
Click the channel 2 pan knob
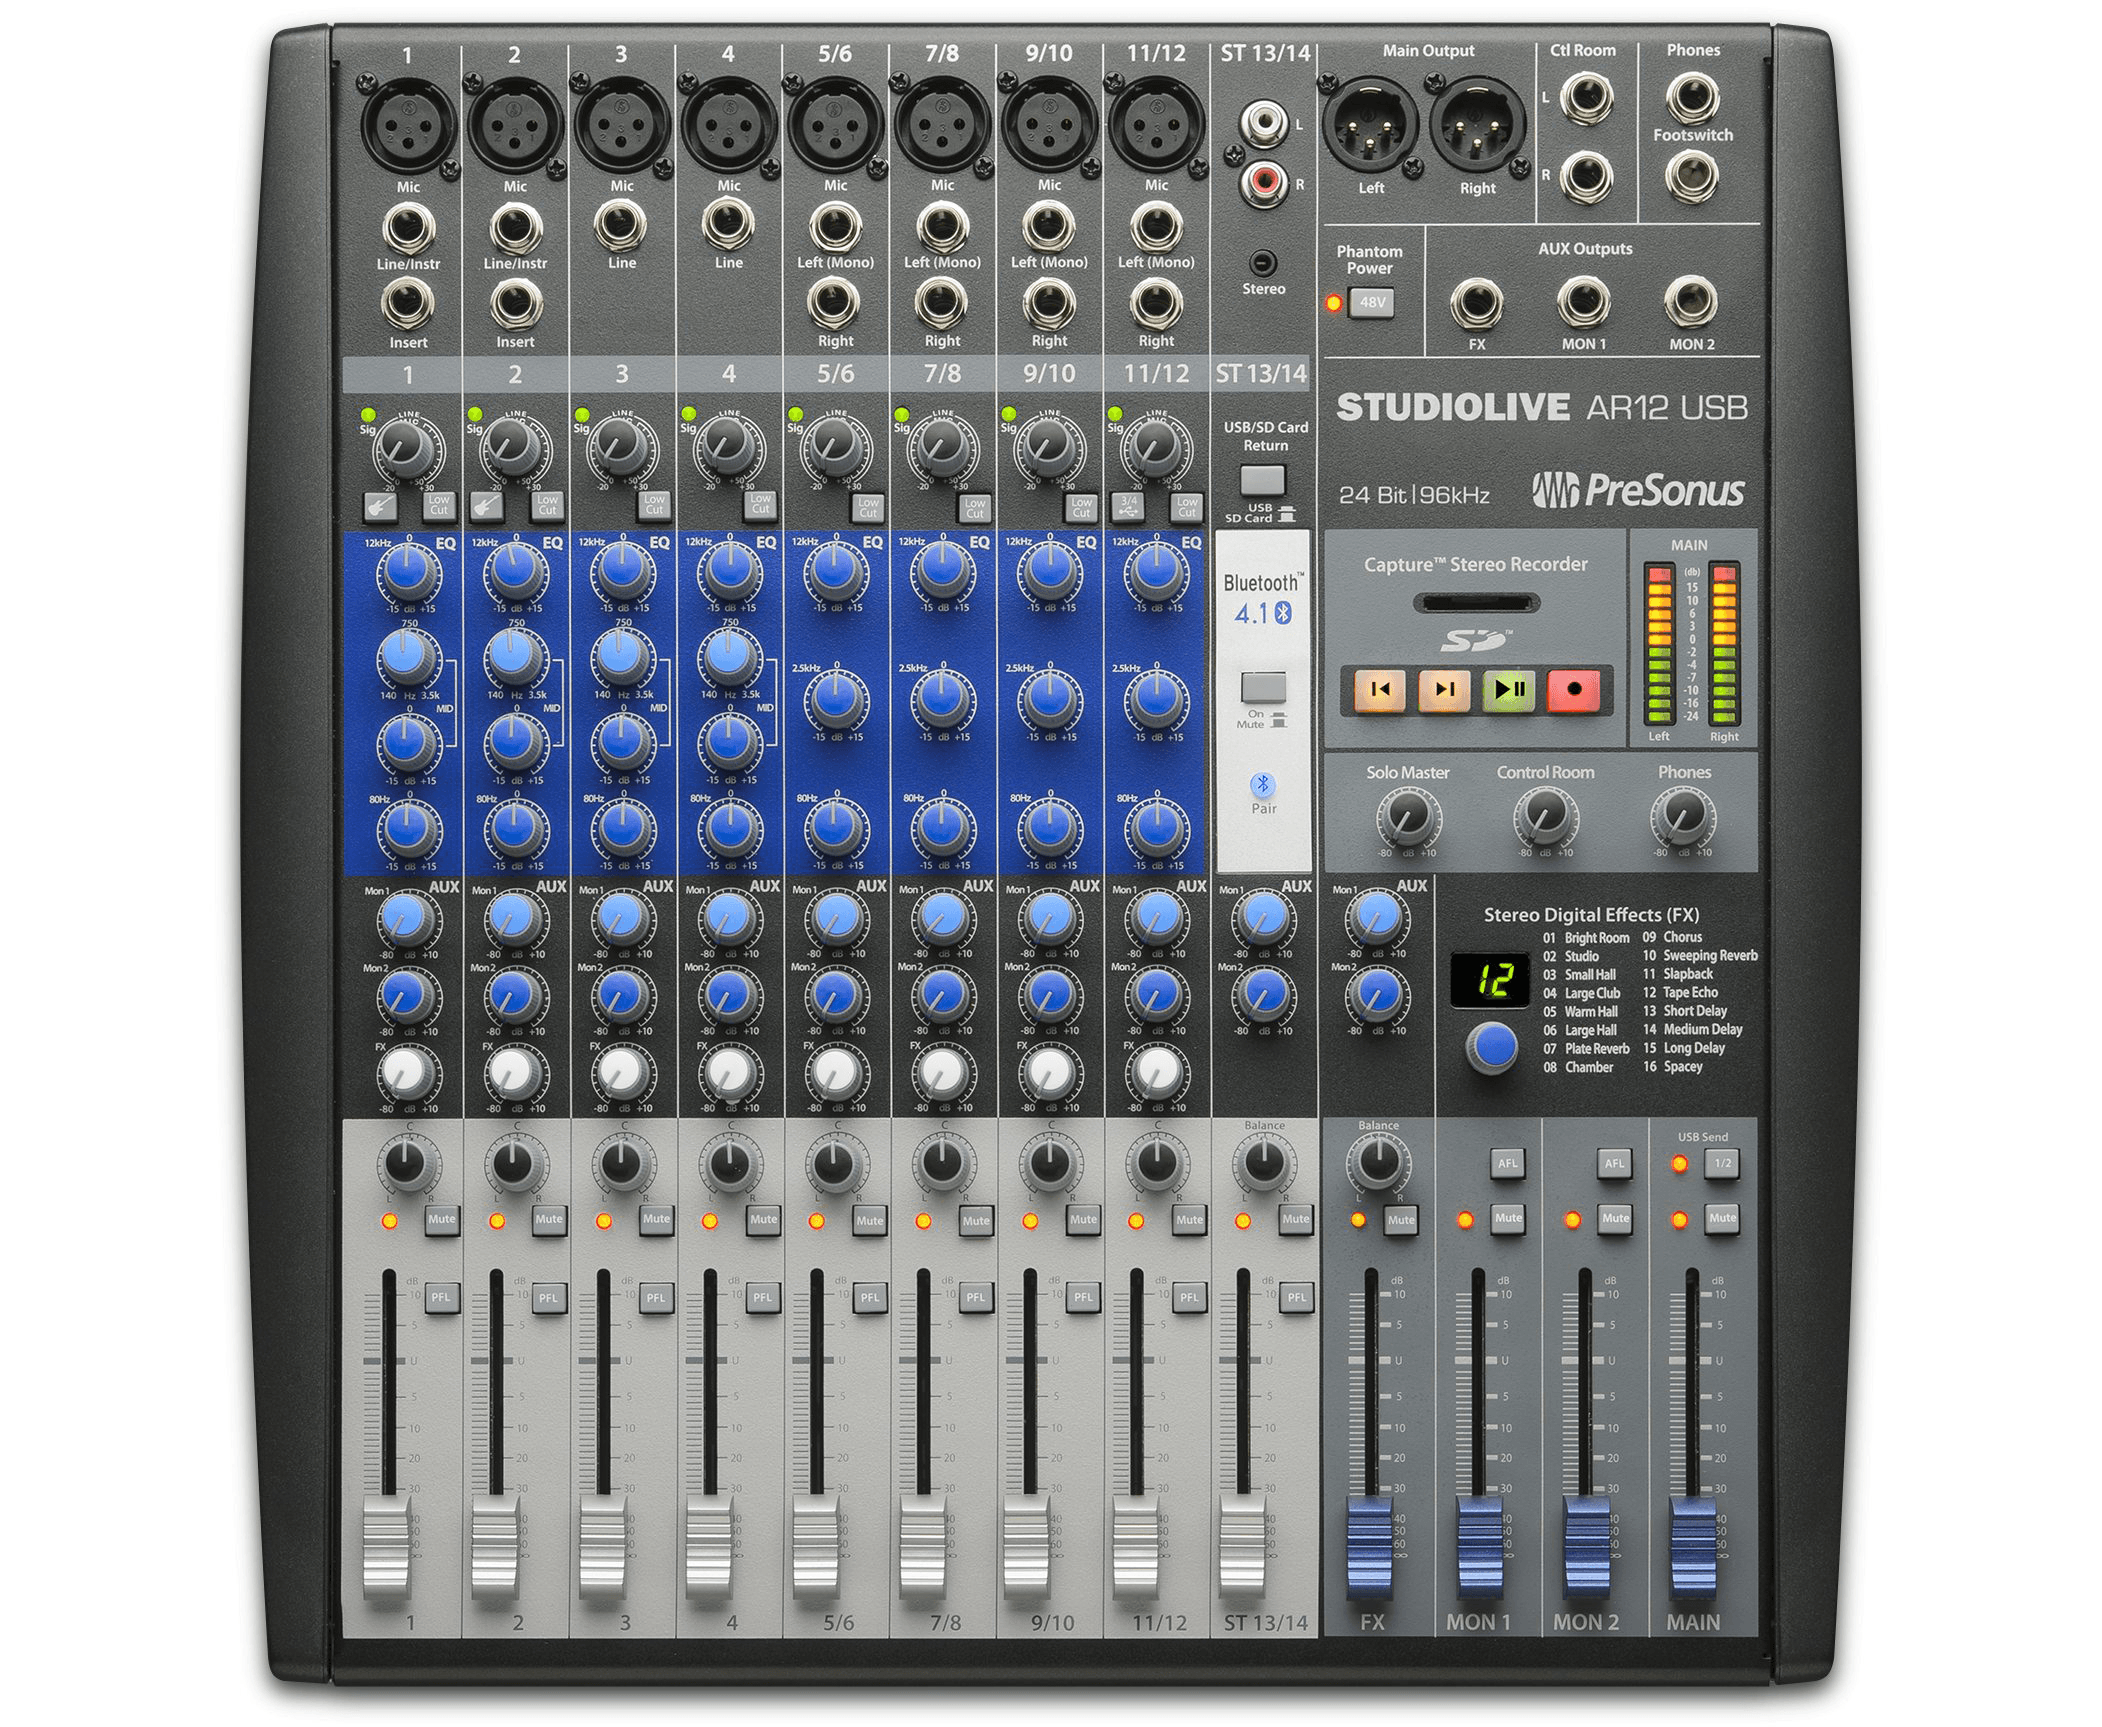(x=514, y=1163)
